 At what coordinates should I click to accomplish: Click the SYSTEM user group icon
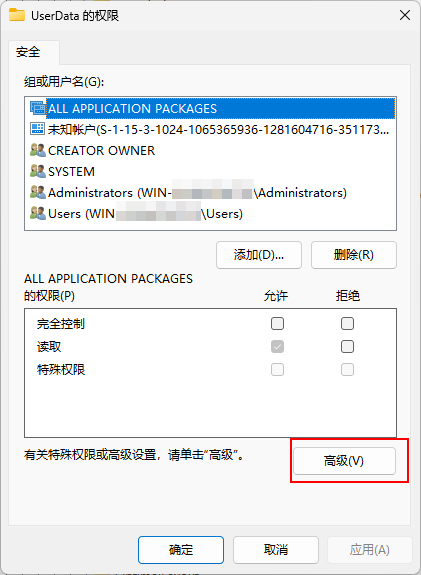tap(38, 171)
